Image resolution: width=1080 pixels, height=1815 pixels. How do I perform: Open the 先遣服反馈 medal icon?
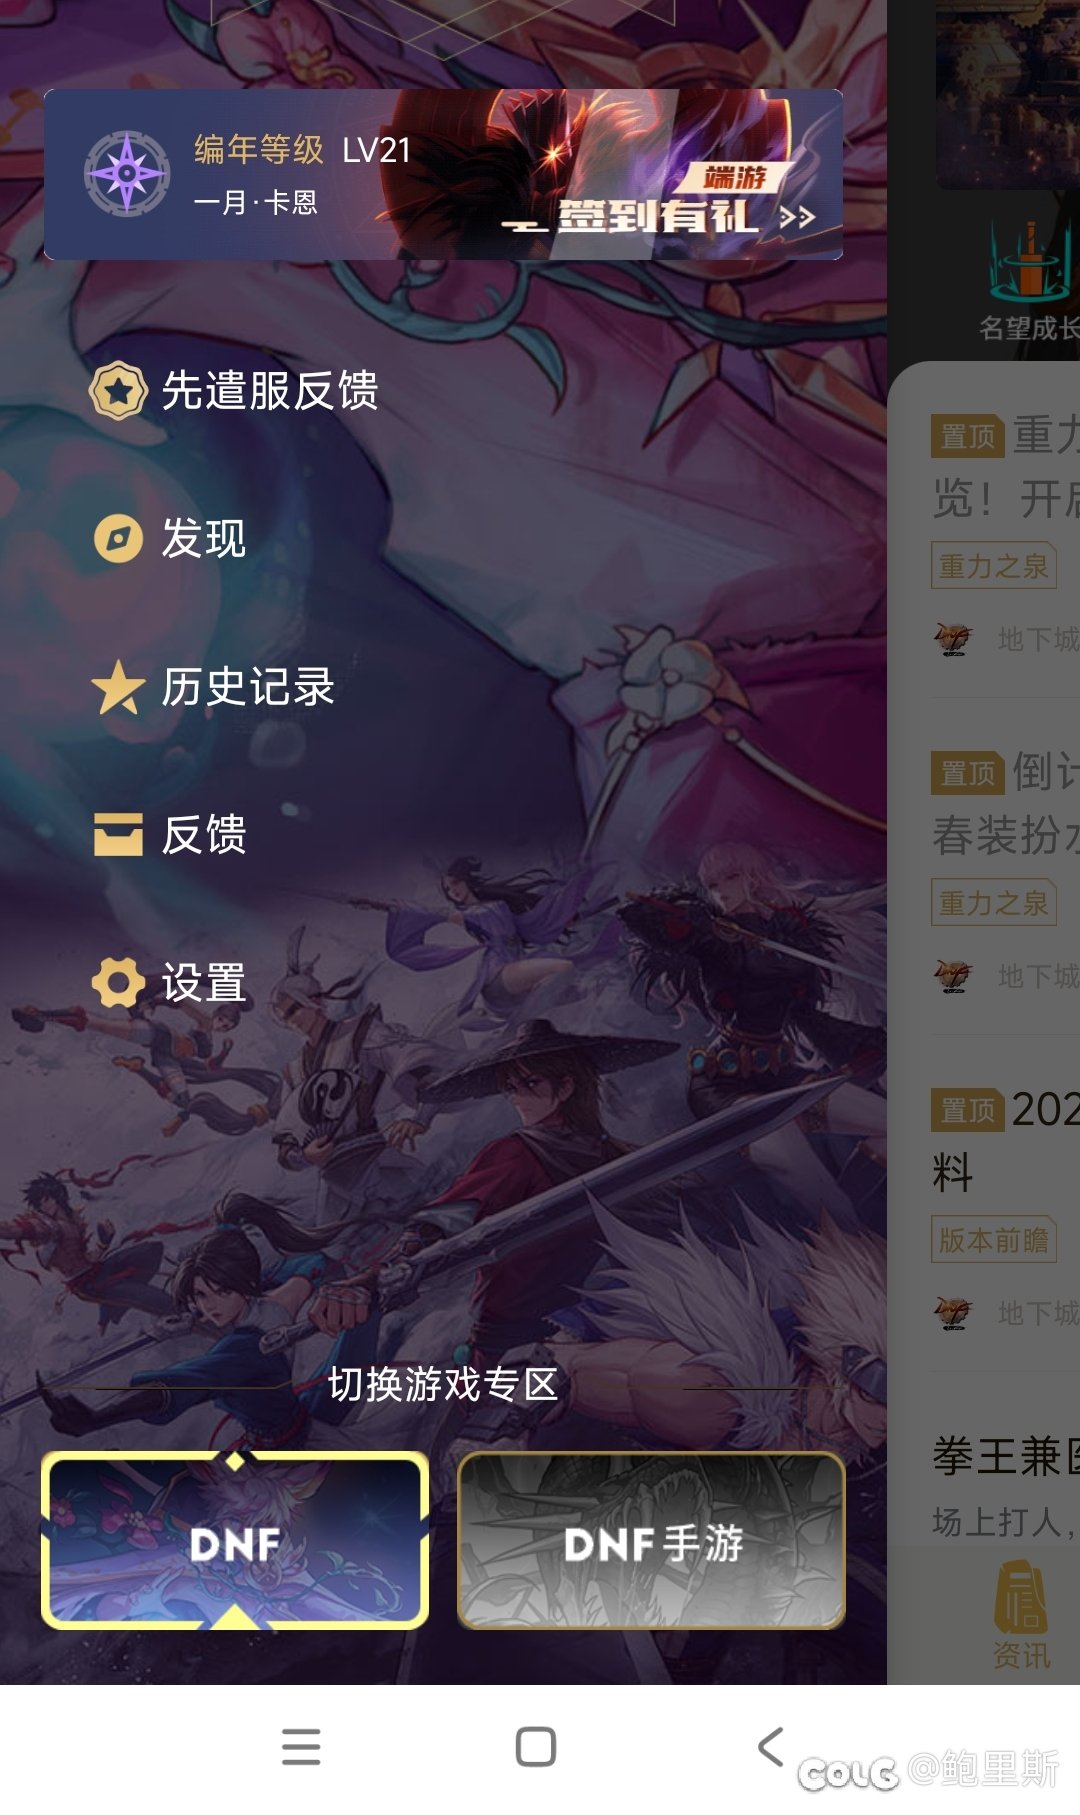(x=118, y=390)
